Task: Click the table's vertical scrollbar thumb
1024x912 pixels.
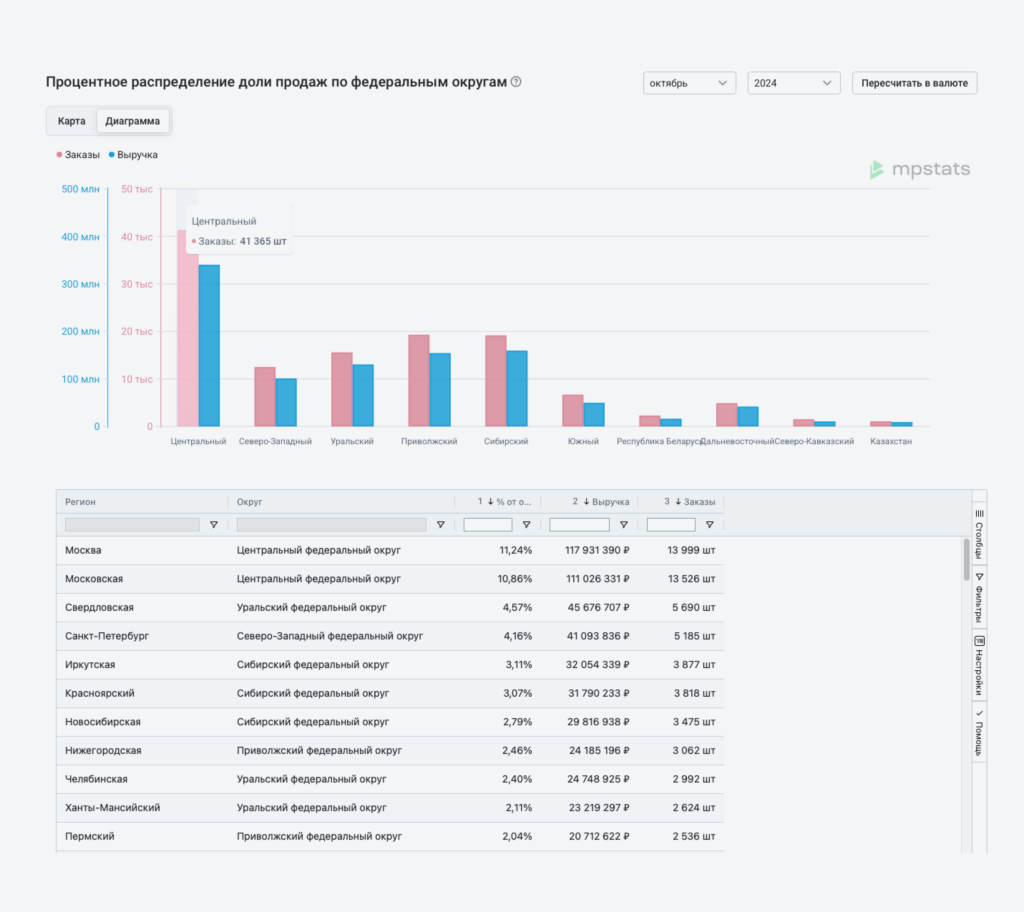Action: click(966, 560)
